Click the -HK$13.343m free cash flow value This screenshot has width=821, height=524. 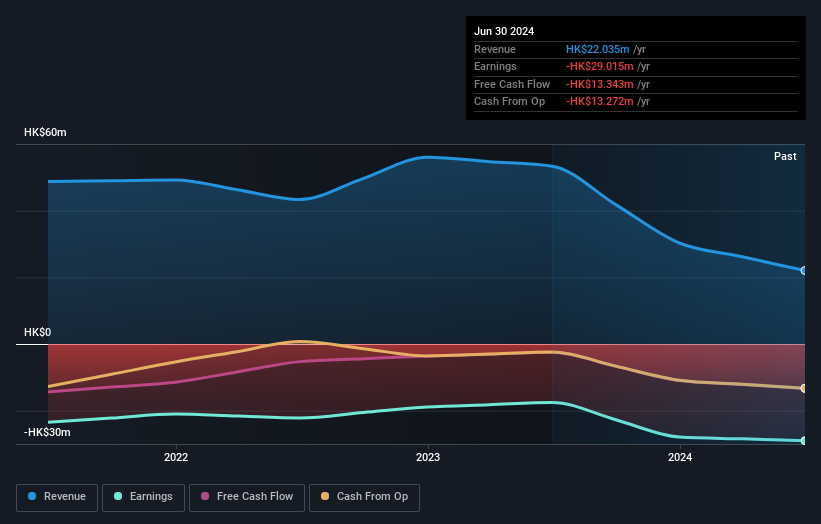(x=600, y=84)
